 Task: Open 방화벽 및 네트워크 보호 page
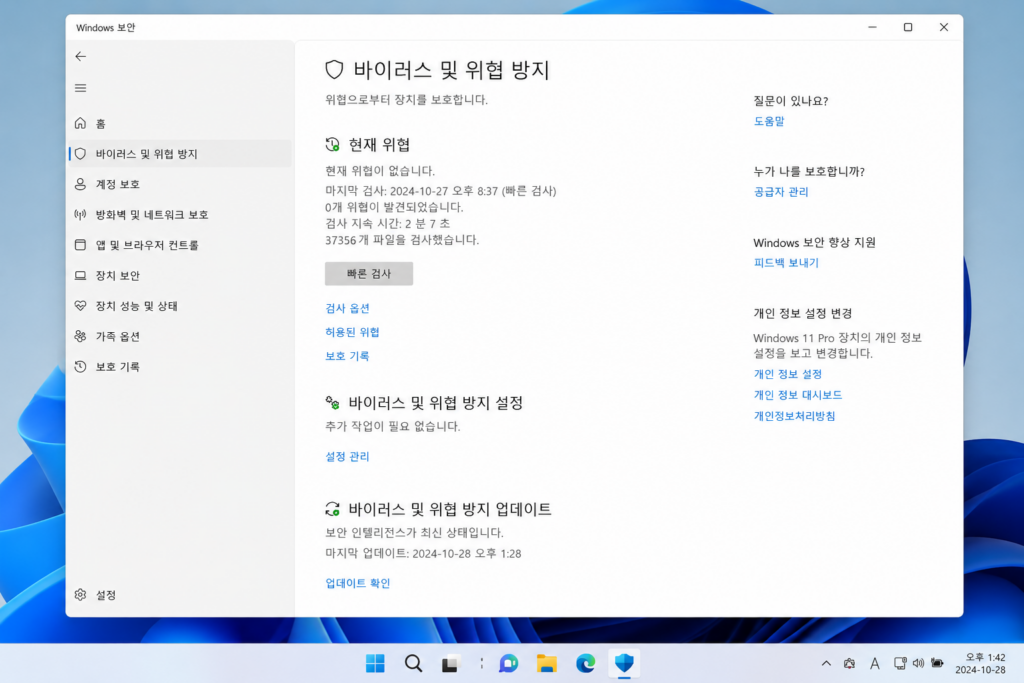click(x=180, y=214)
